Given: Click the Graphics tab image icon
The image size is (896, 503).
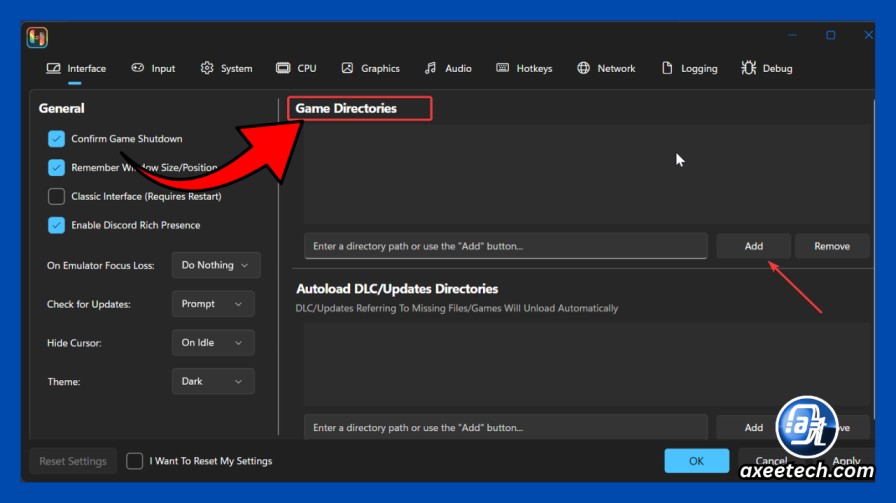Looking at the screenshot, I should coord(347,68).
